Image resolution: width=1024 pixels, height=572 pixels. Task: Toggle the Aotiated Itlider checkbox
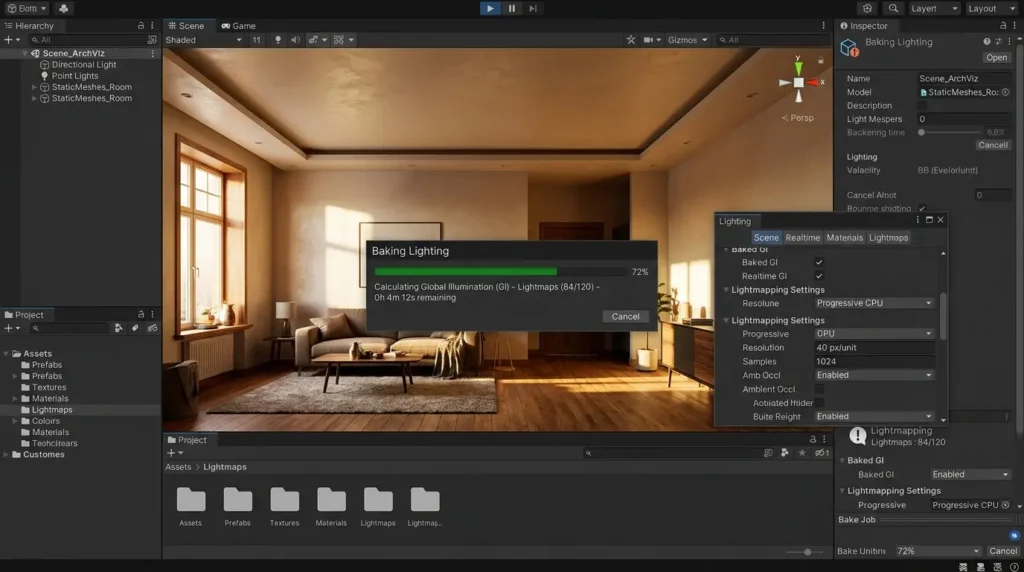(x=819, y=403)
